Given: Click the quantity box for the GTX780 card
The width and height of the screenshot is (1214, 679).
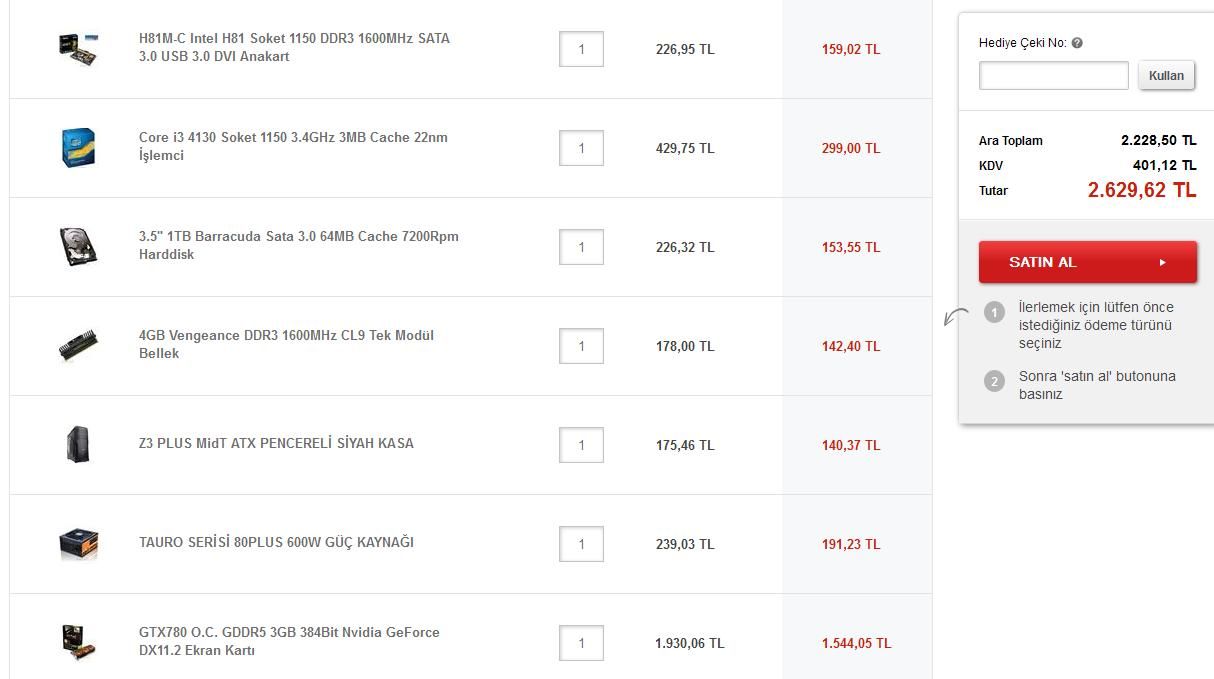Looking at the screenshot, I should [x=581, y=643].
